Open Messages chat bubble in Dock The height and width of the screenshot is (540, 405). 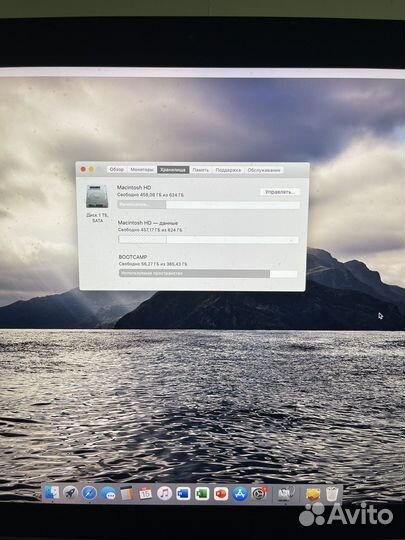pos(108,494)
